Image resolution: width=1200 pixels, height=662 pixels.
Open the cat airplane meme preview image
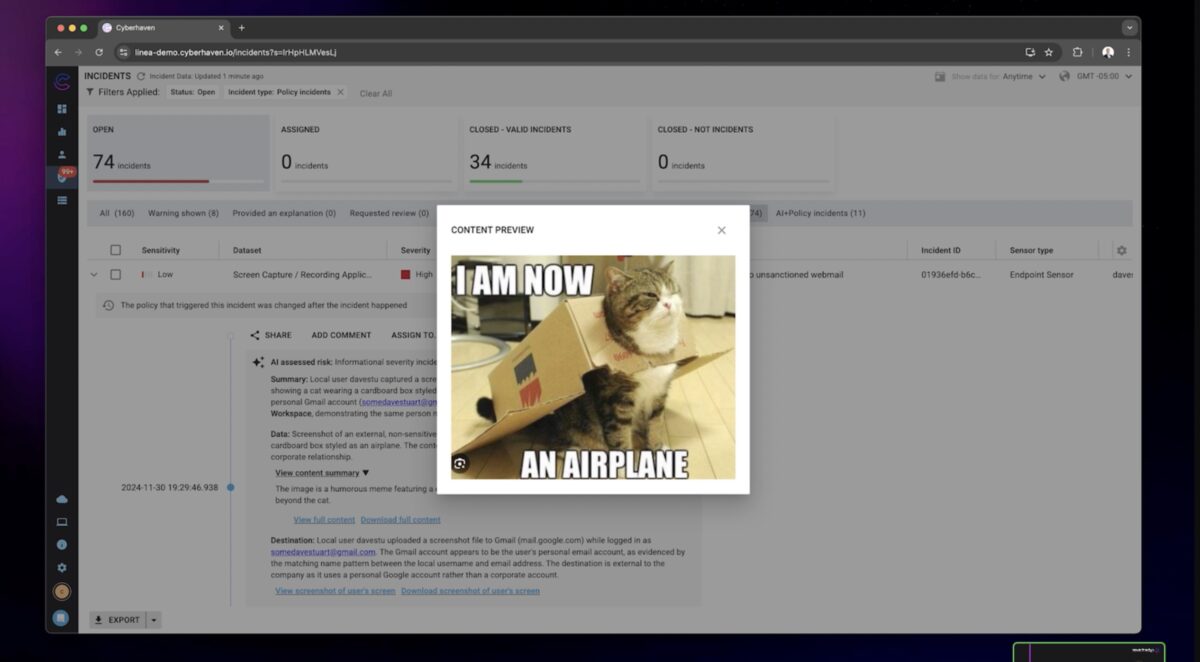(x=593, y=367)
